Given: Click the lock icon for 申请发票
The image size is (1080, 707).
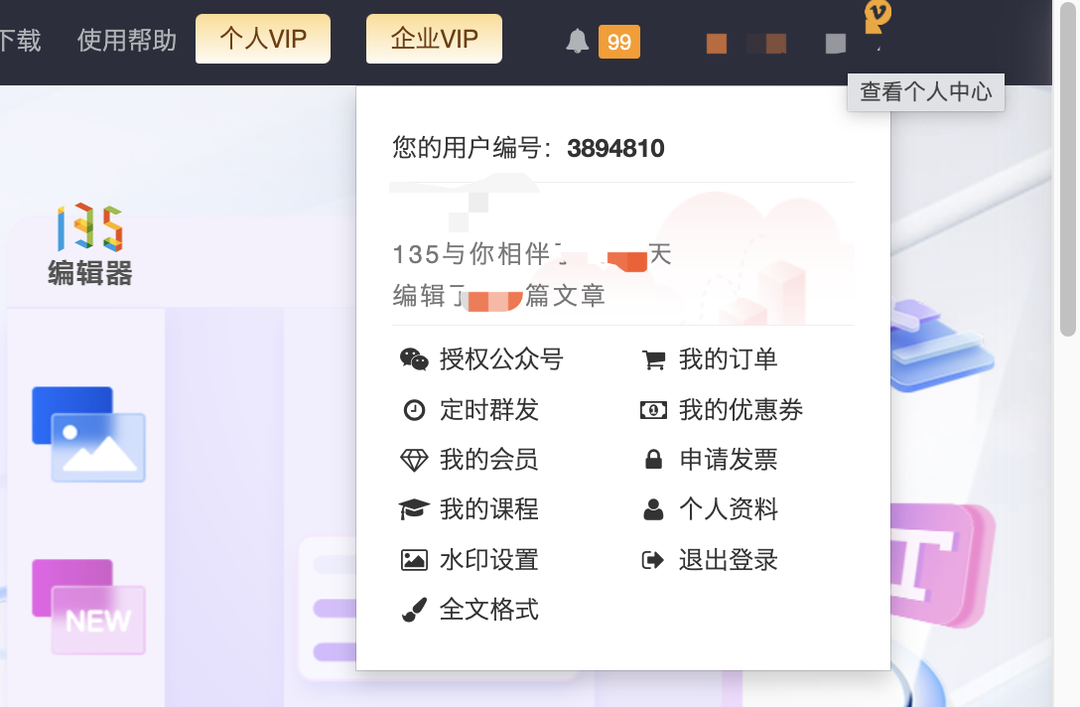Looking at the screenshot, I should [653, 460].
